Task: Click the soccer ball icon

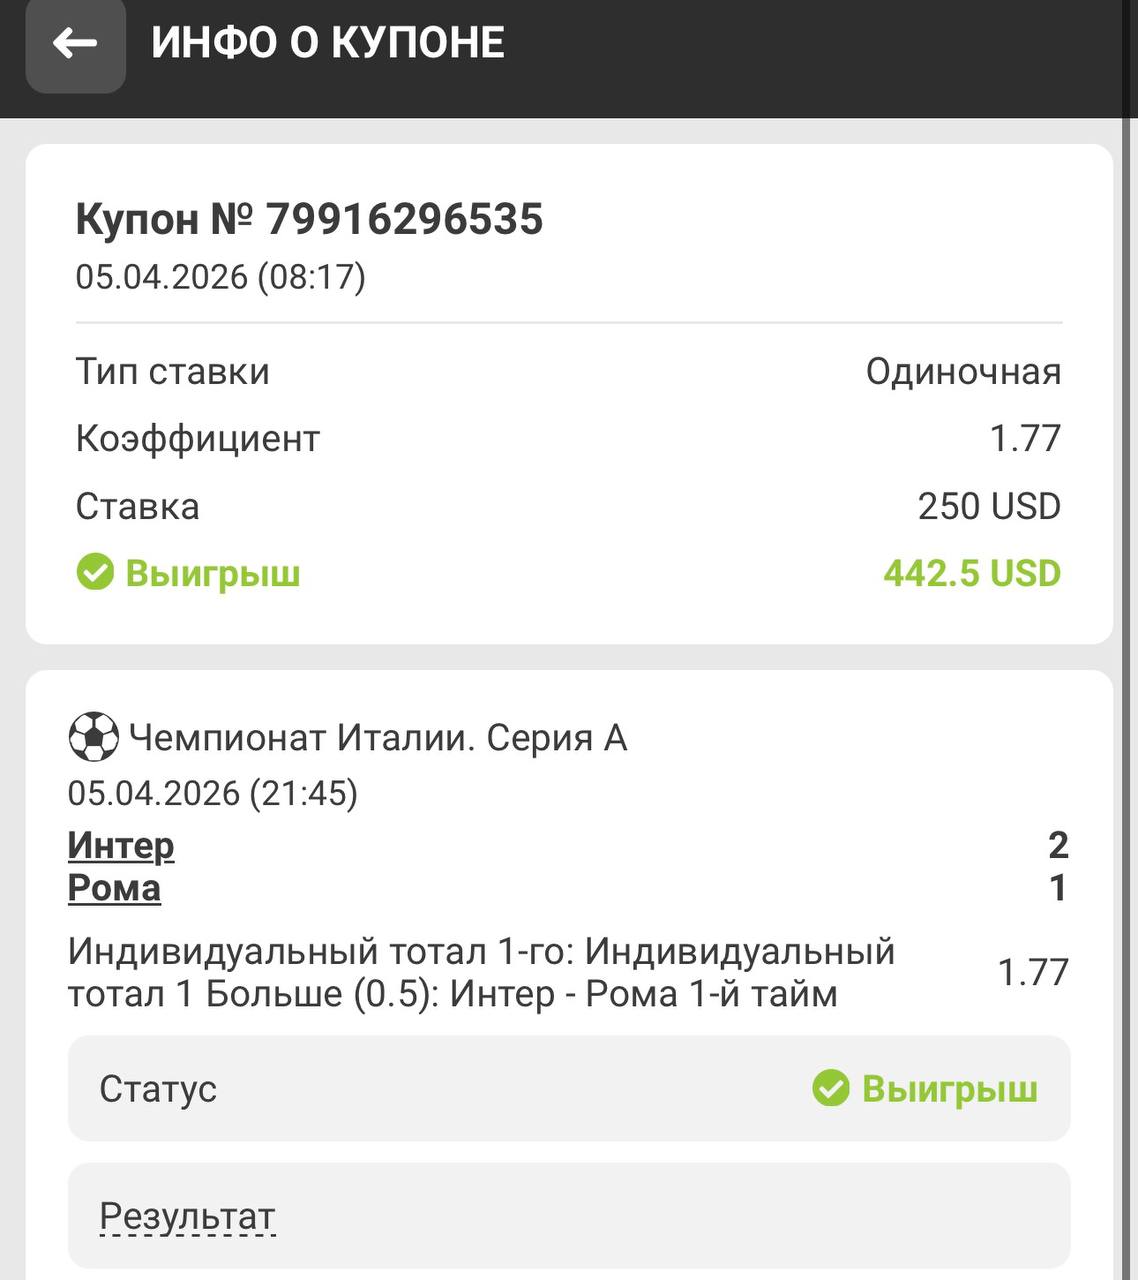Action: 93,738
